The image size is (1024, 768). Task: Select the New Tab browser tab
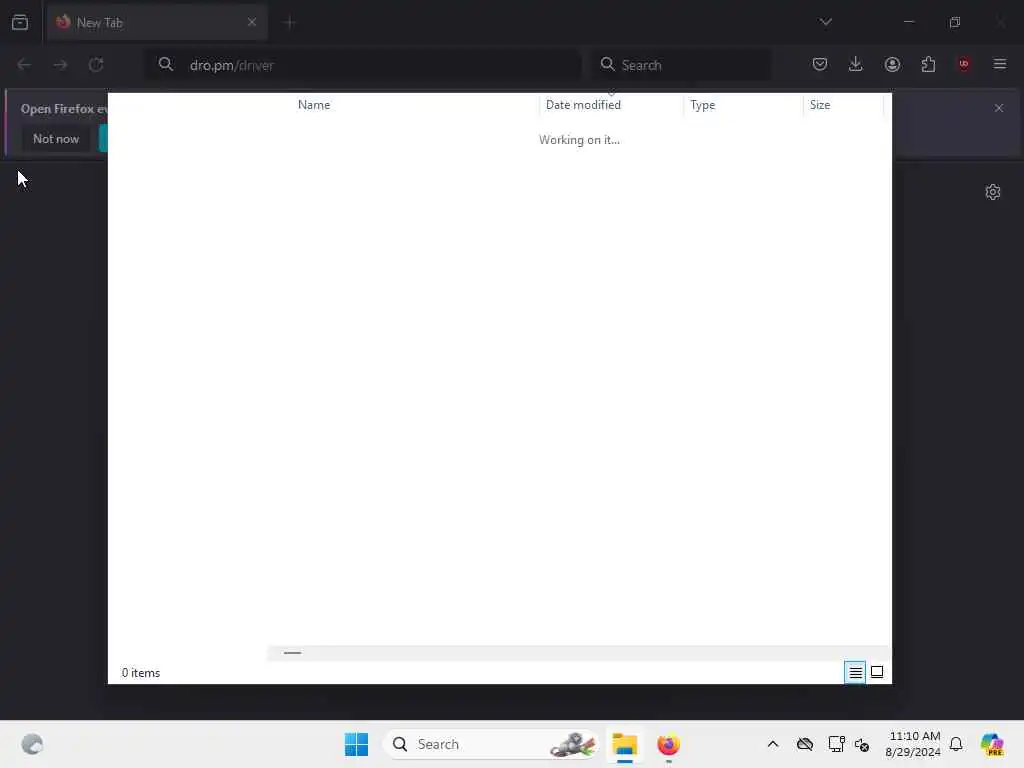coord(157,22)
